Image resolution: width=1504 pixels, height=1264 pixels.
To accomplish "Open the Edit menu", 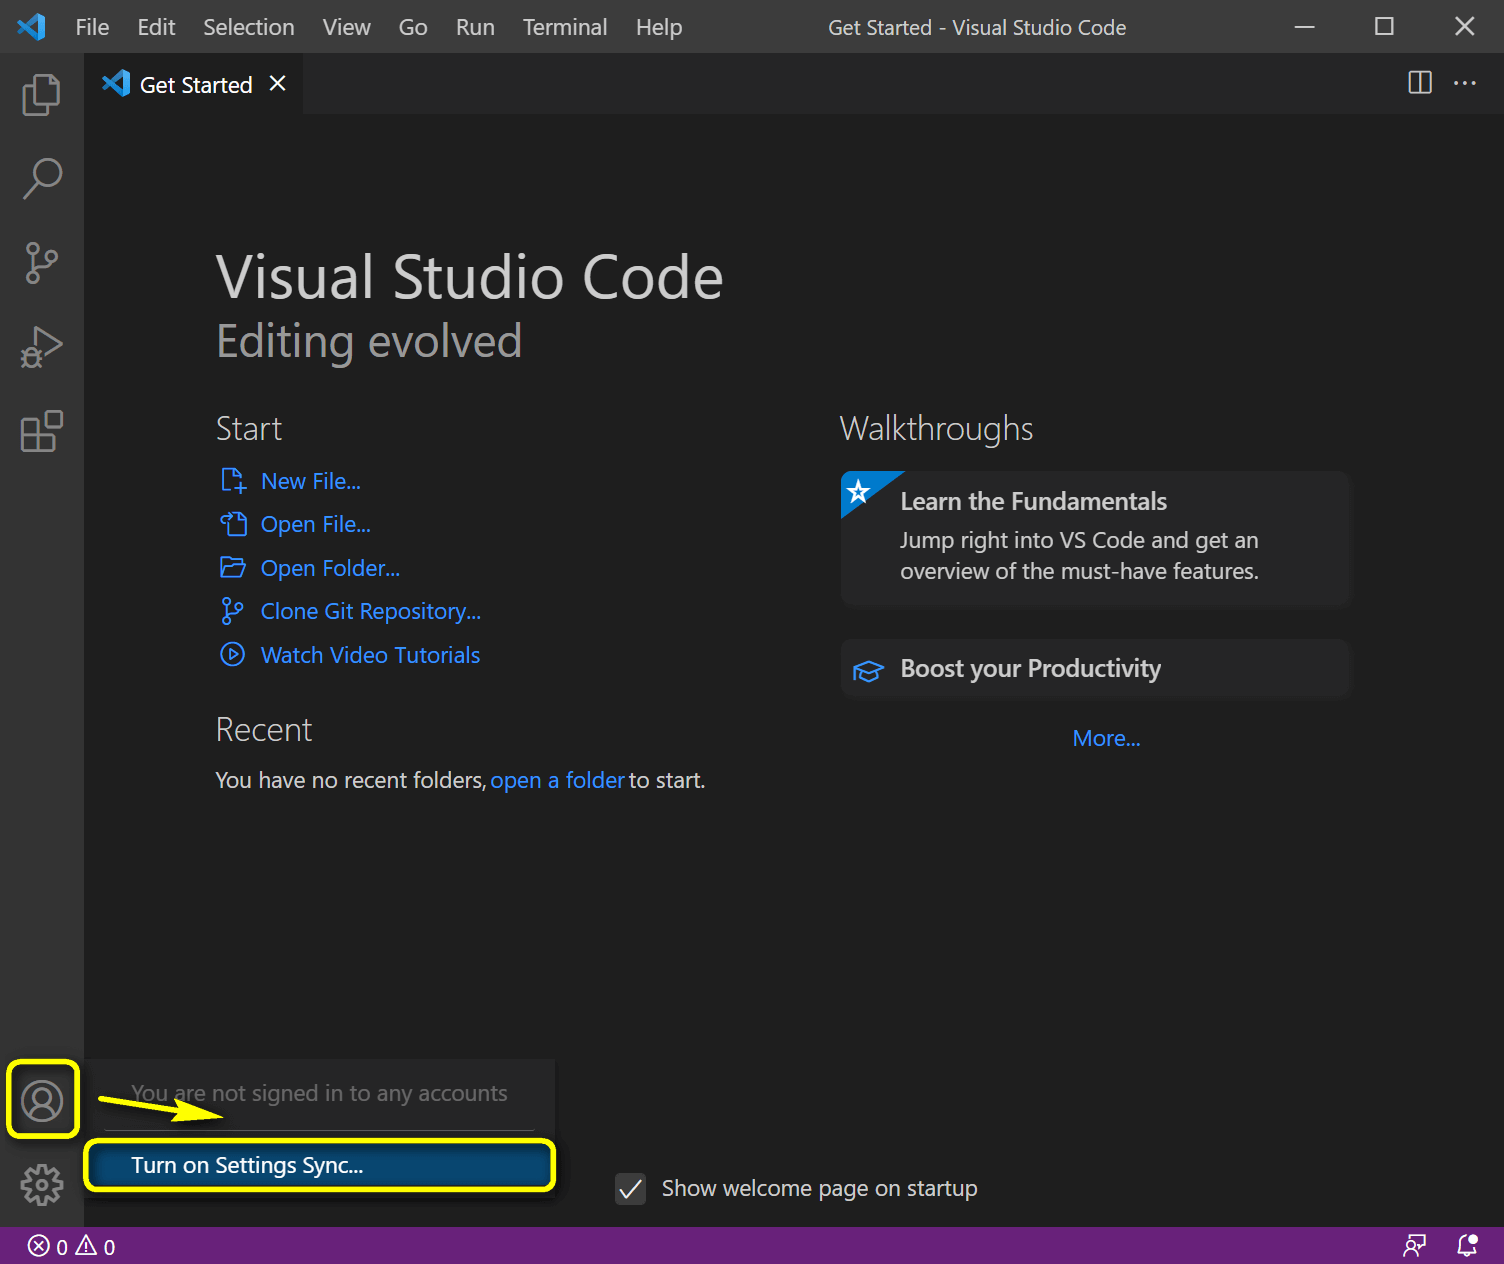I will 156,27.
